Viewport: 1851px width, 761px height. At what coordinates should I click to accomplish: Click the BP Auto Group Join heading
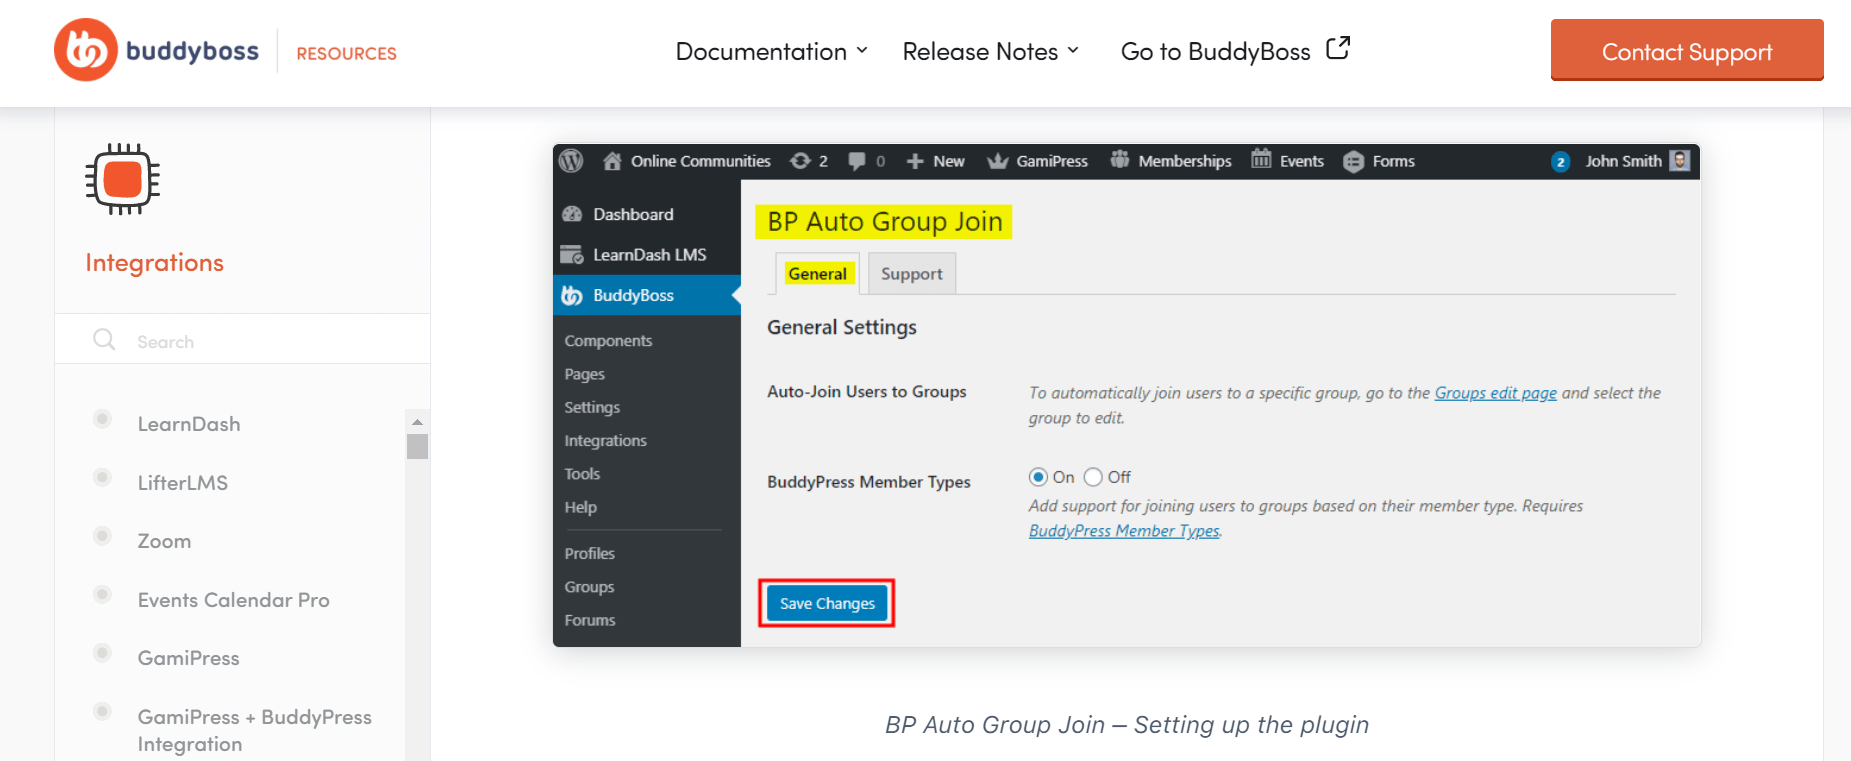tap(884, 221)
